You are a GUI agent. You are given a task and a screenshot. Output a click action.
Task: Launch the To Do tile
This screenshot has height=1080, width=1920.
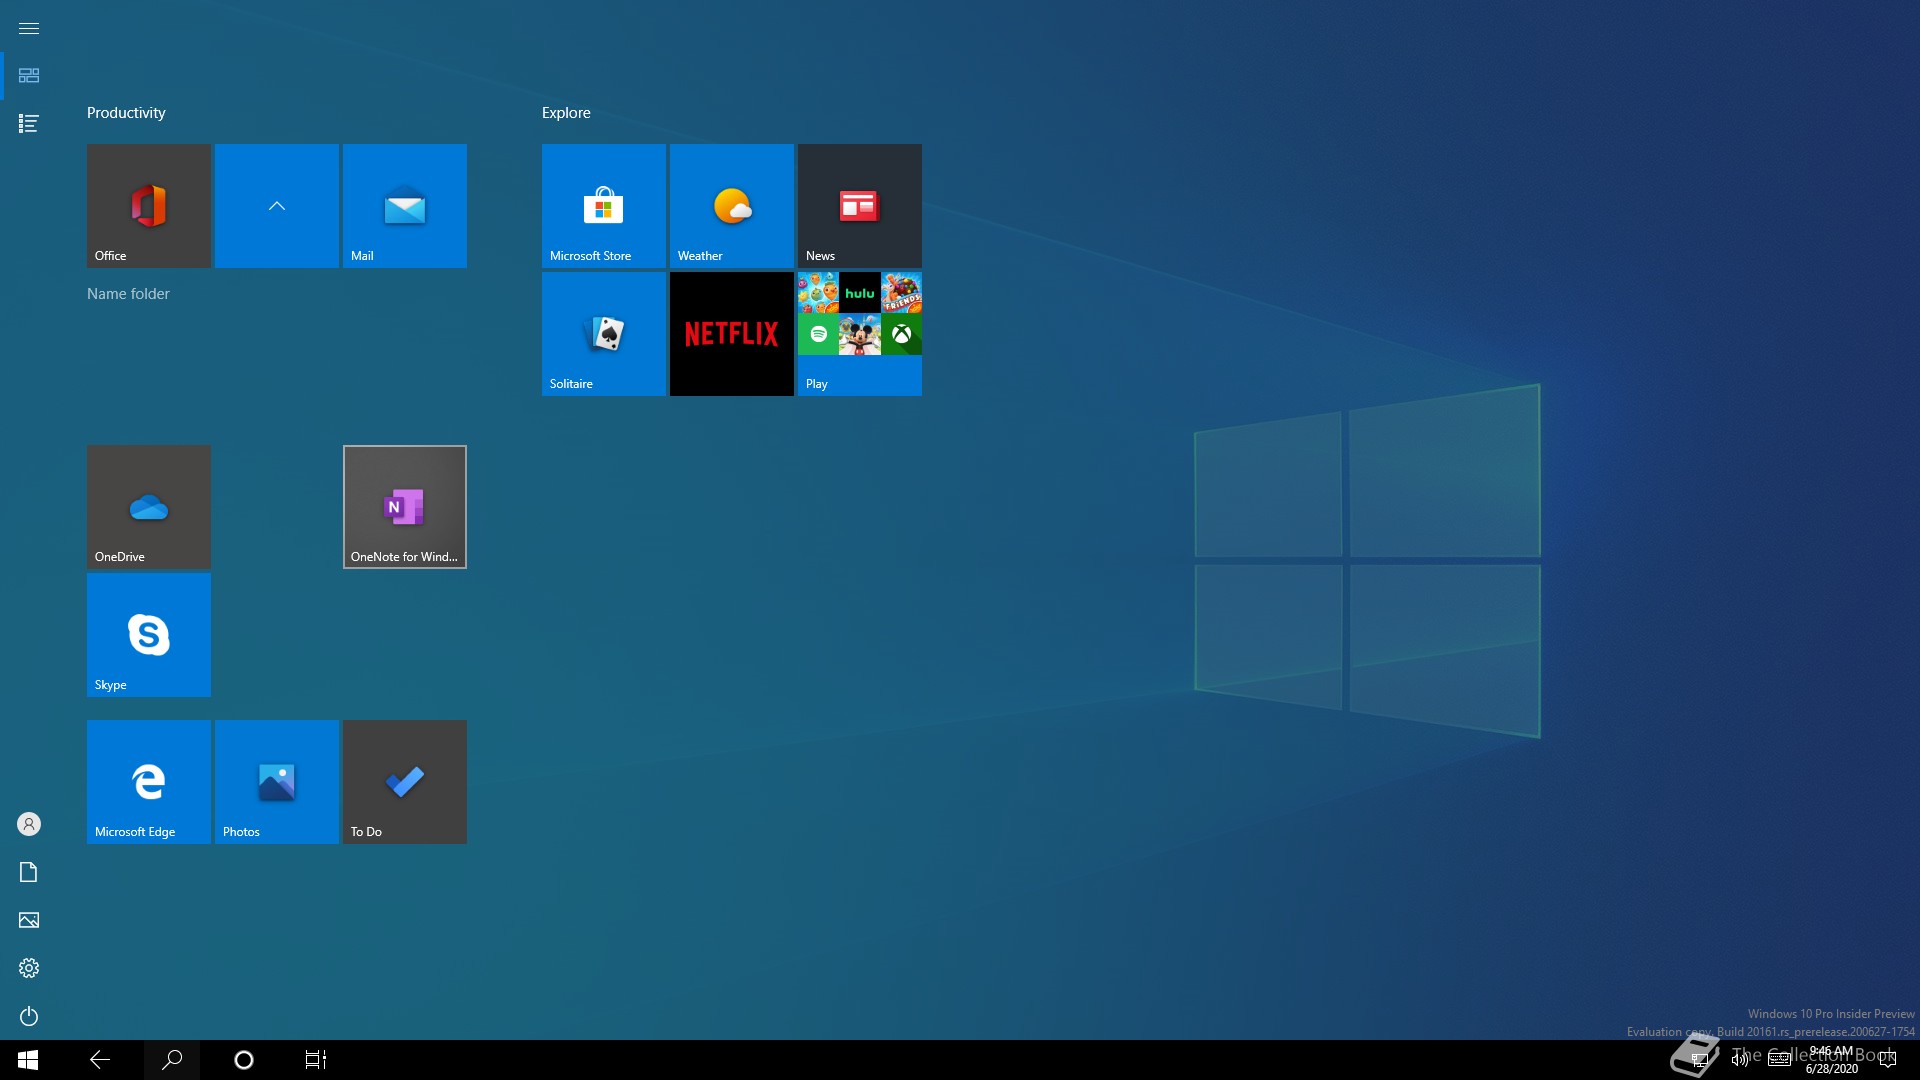click(x=405, y=782)
